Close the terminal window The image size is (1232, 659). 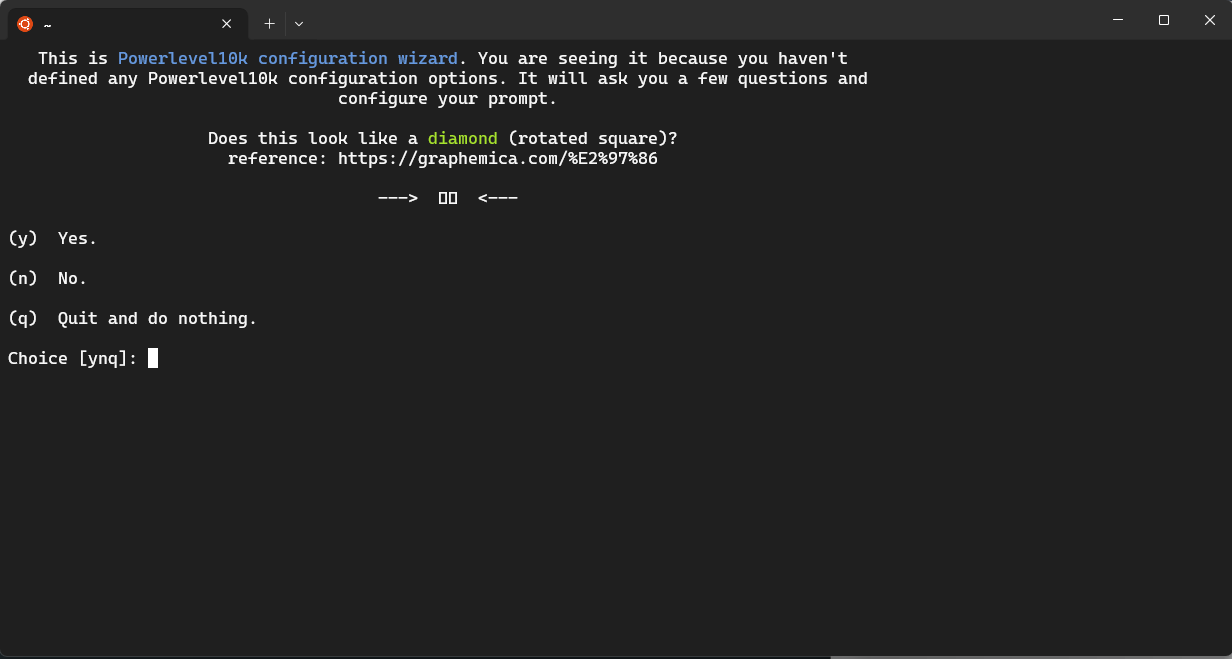[x=1209, y=20]
